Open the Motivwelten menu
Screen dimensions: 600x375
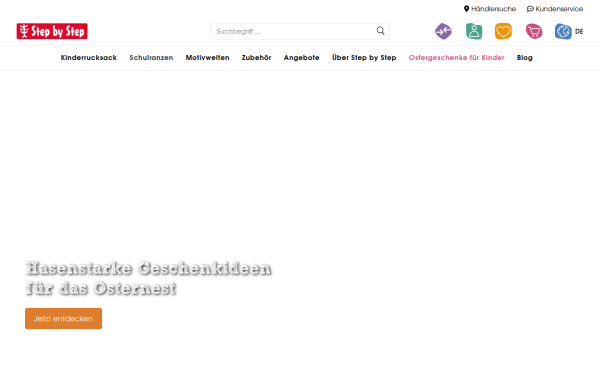[x=207, y=58]
